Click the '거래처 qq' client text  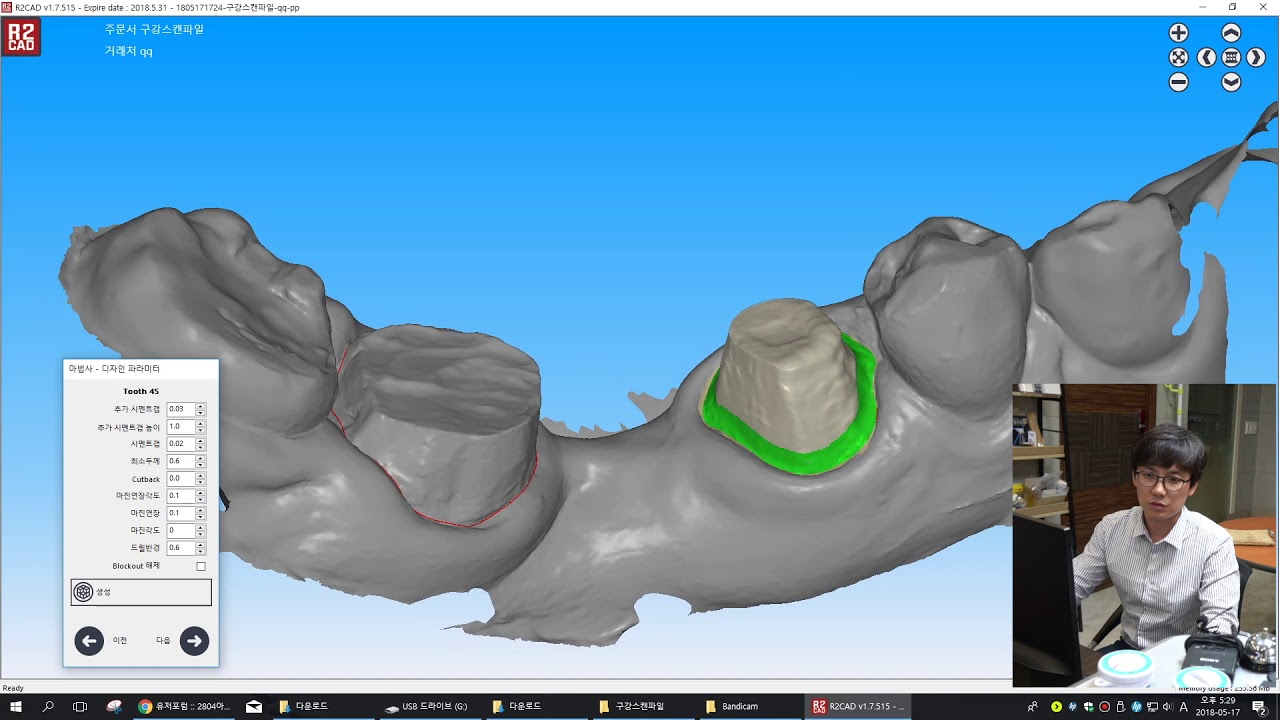129,51
